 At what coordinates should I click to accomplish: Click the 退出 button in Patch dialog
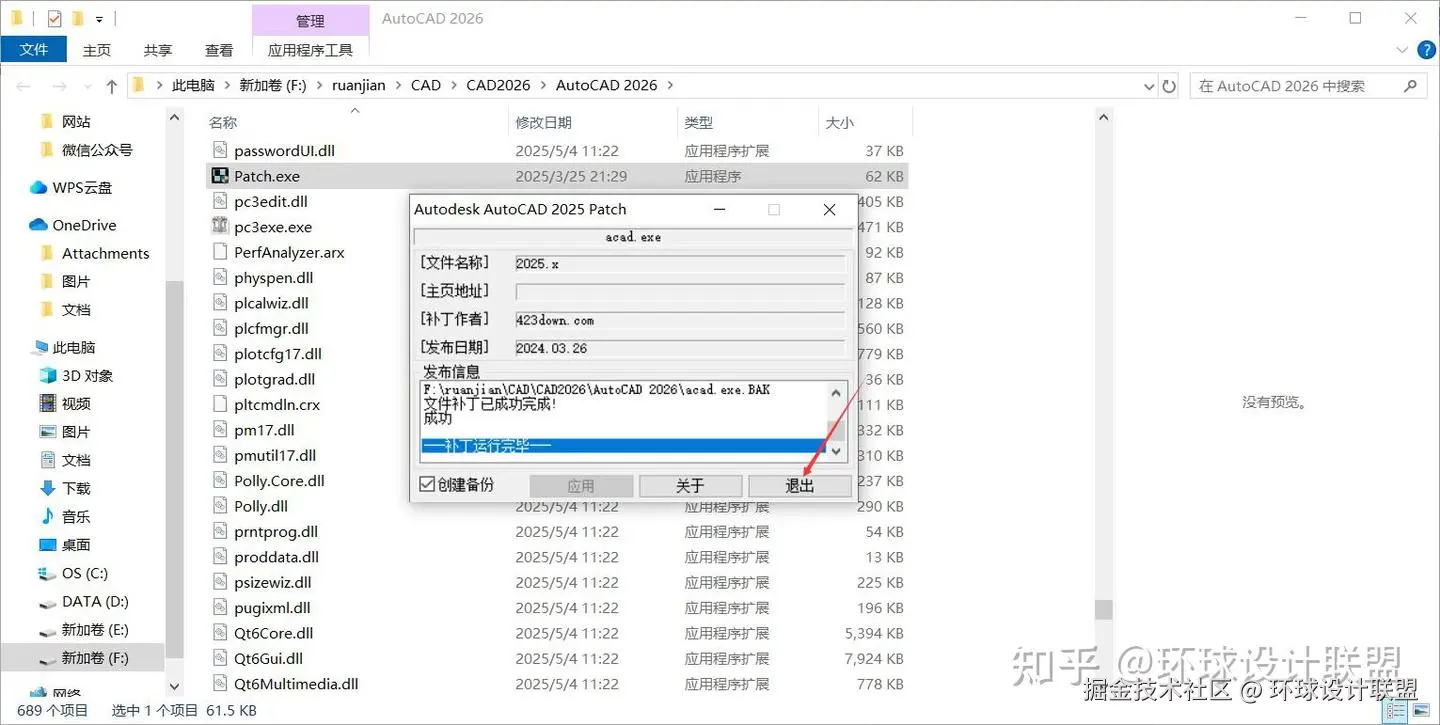[x=800, y=486]
